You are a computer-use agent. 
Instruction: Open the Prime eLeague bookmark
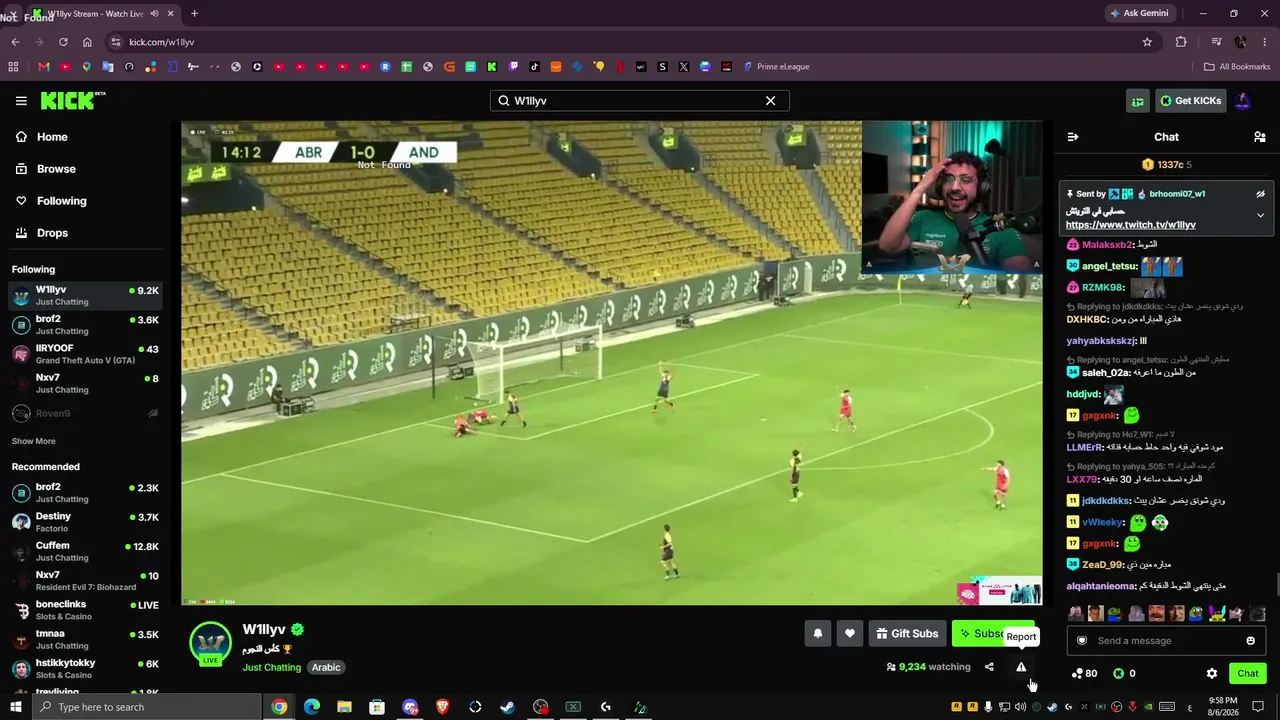tap(776, 67)
